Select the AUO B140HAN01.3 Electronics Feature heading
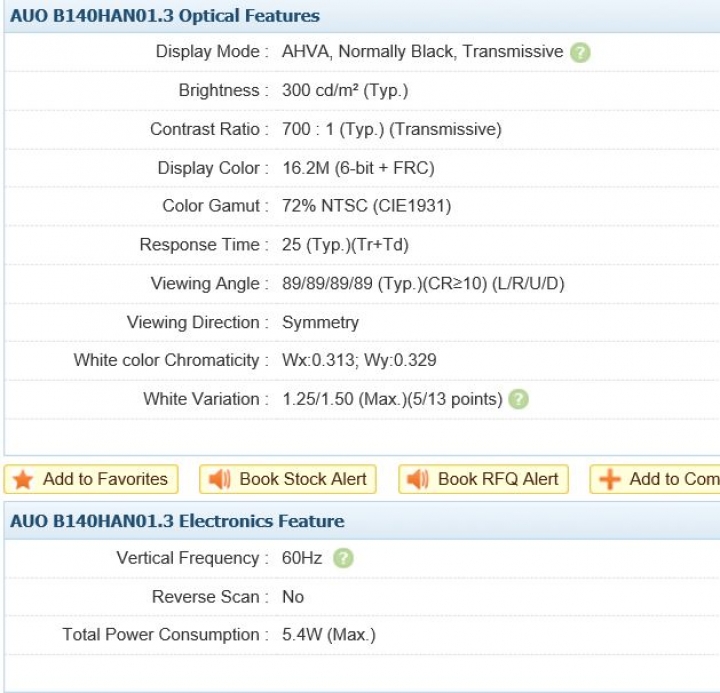 click(177, 521)
